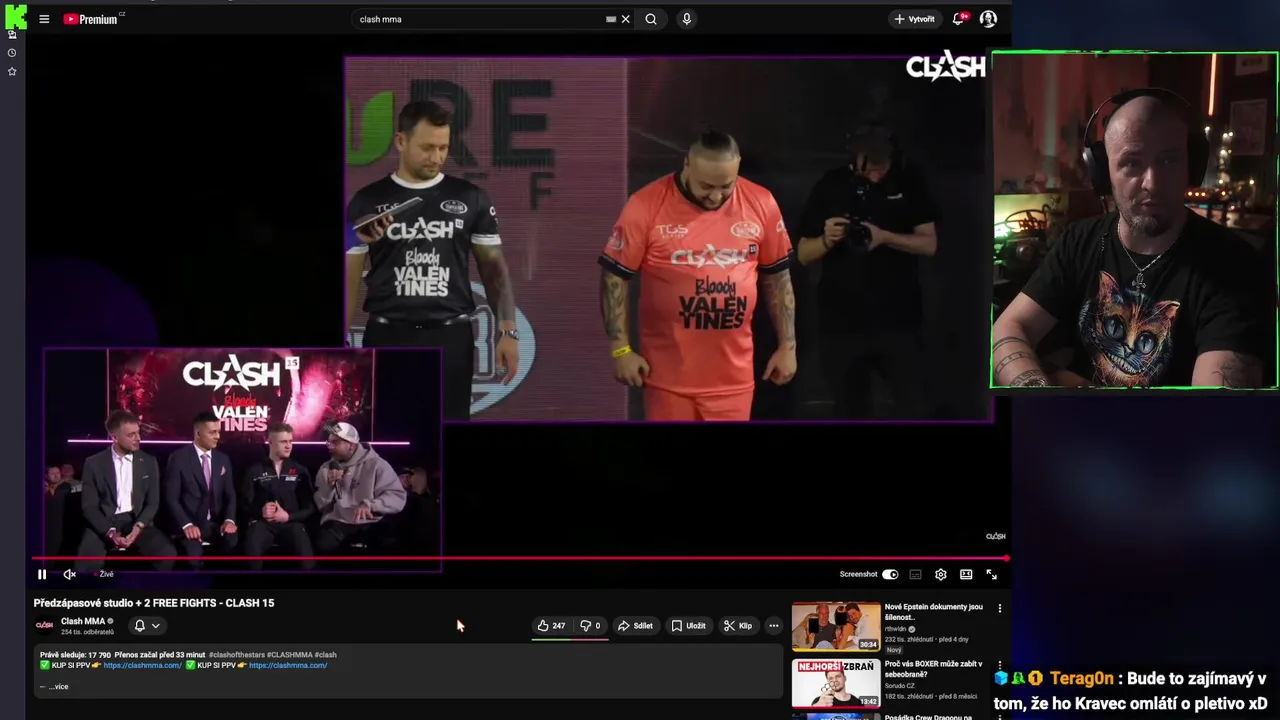Switch to theater mode

pos(966,575)
